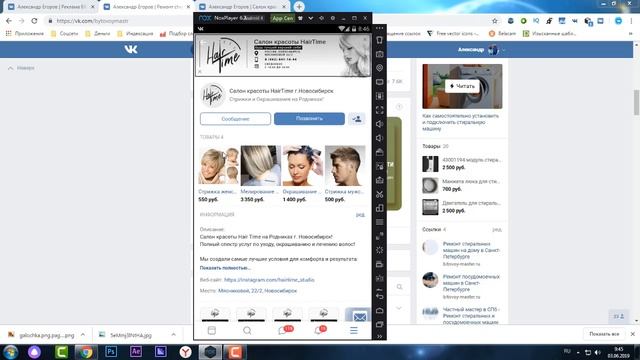This screenshot has height=360, width=640.
Task: Click Наверх back-to-top link in browser
Action: [x=21, y=68]
